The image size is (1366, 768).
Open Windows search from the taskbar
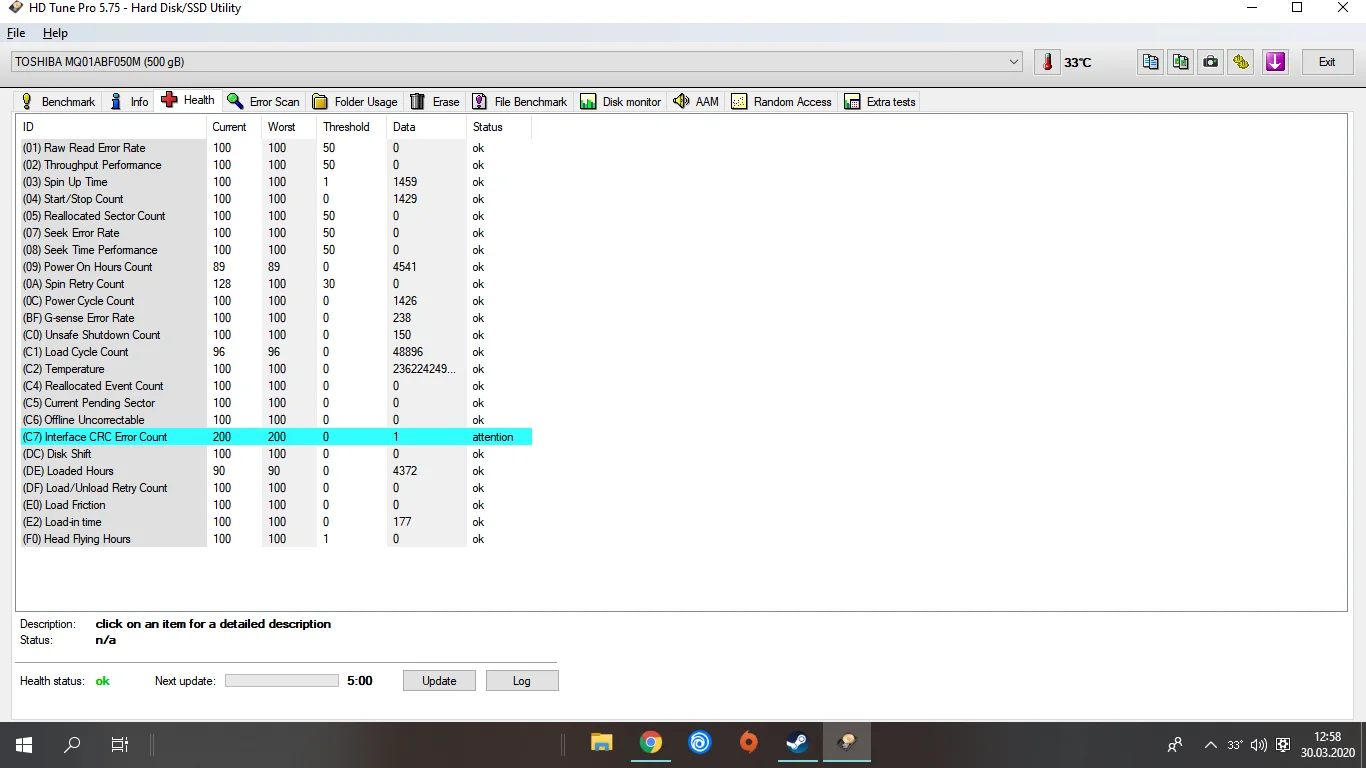click(72, 744)
